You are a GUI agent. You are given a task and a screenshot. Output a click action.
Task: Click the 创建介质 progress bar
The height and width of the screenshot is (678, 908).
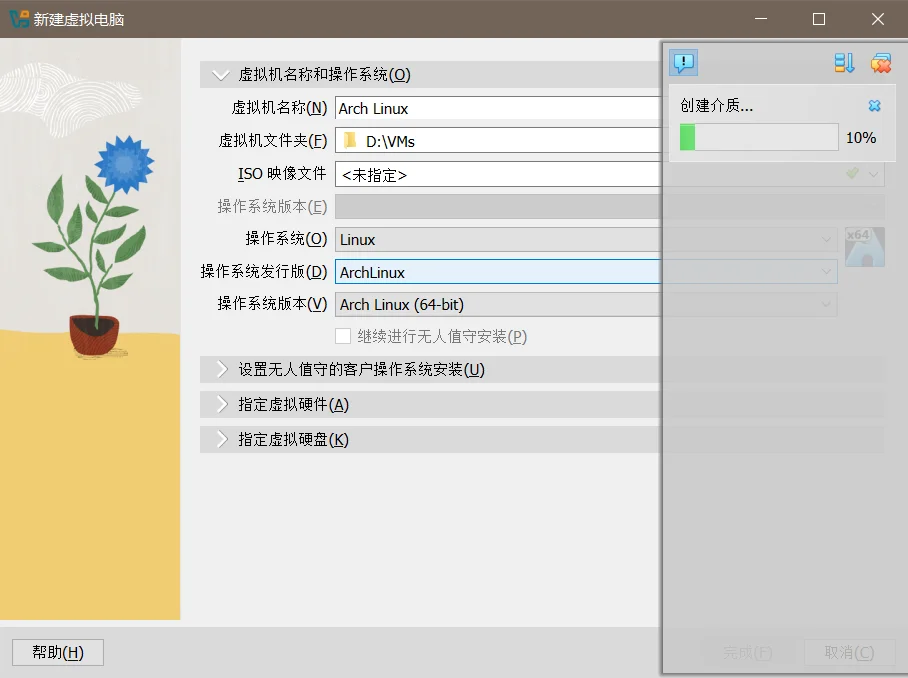coord(759,137)
